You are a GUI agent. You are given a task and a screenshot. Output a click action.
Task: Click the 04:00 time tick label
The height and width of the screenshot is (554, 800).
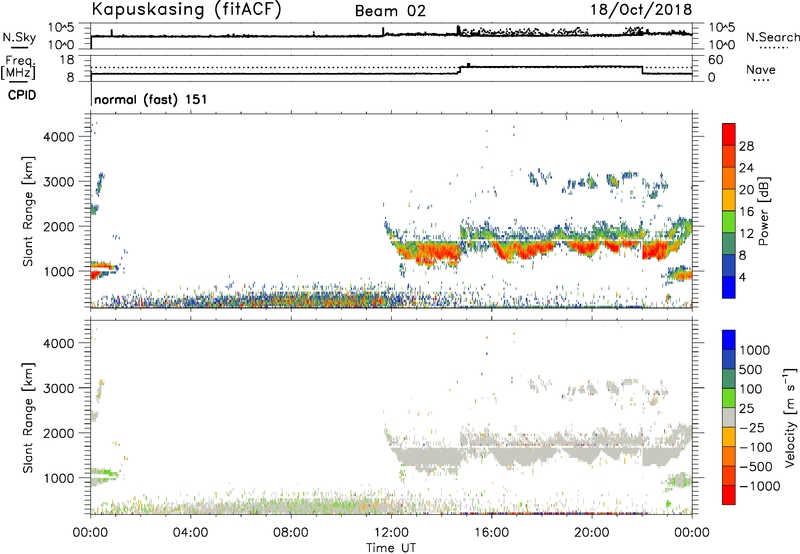point(190,533)
